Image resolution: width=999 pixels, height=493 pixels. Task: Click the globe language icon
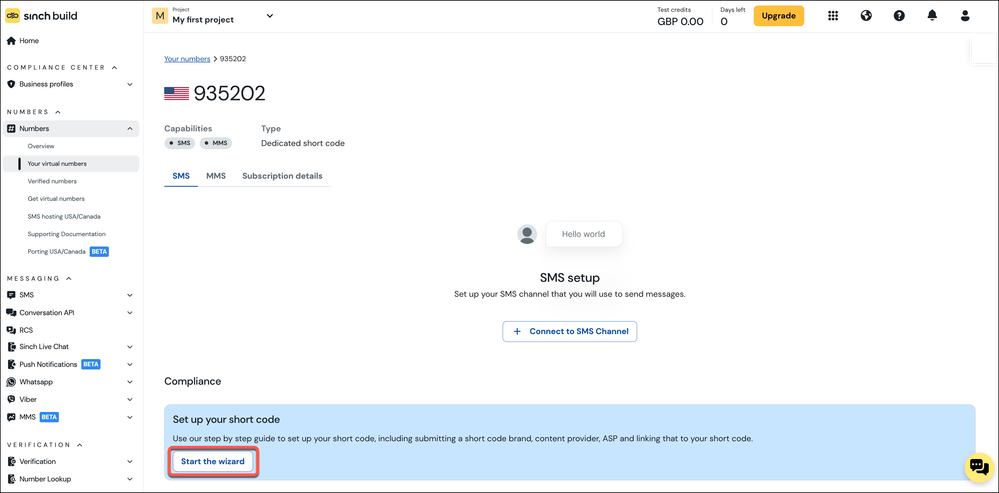[x=866, y=16]
